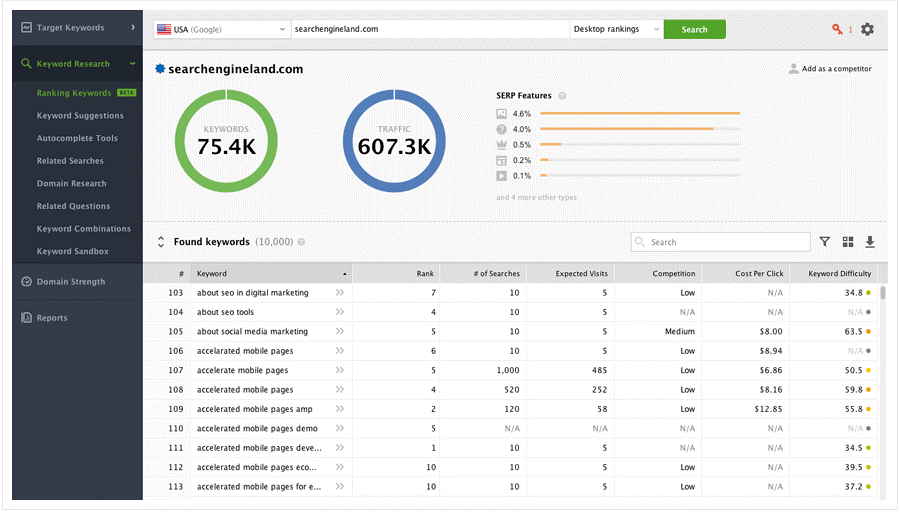Viewport: 900px width, 515px height.
Task: Go to the Reports section
Action: [x=52, y=318]
